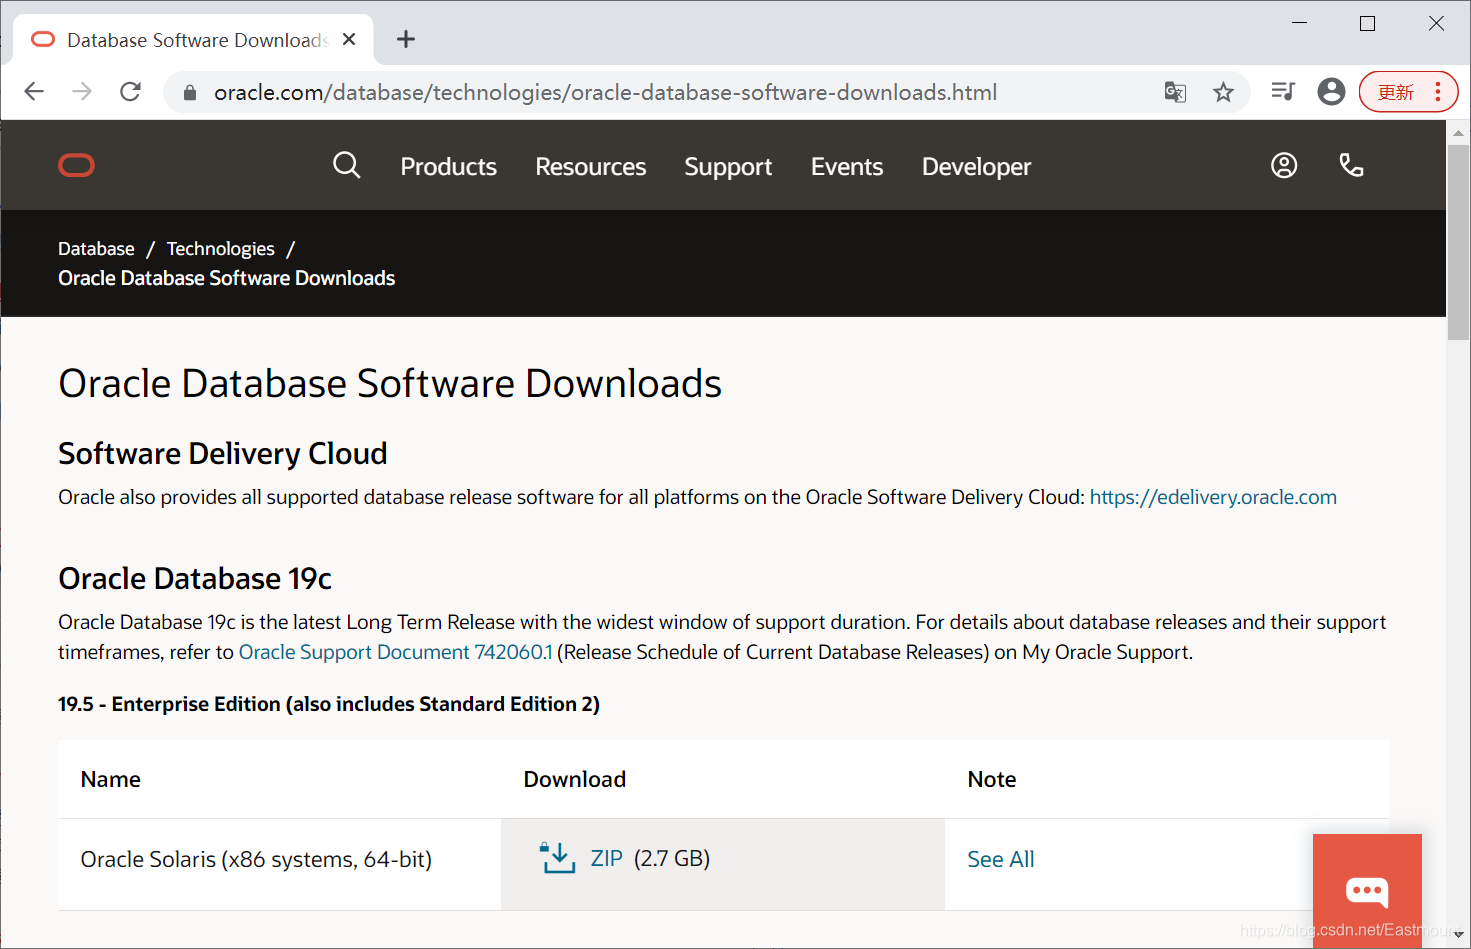This screenshot has width=1471, height=949.
Task: Click the 19.5 - Enterprise Edition subheading
Action: coord(329,704)
